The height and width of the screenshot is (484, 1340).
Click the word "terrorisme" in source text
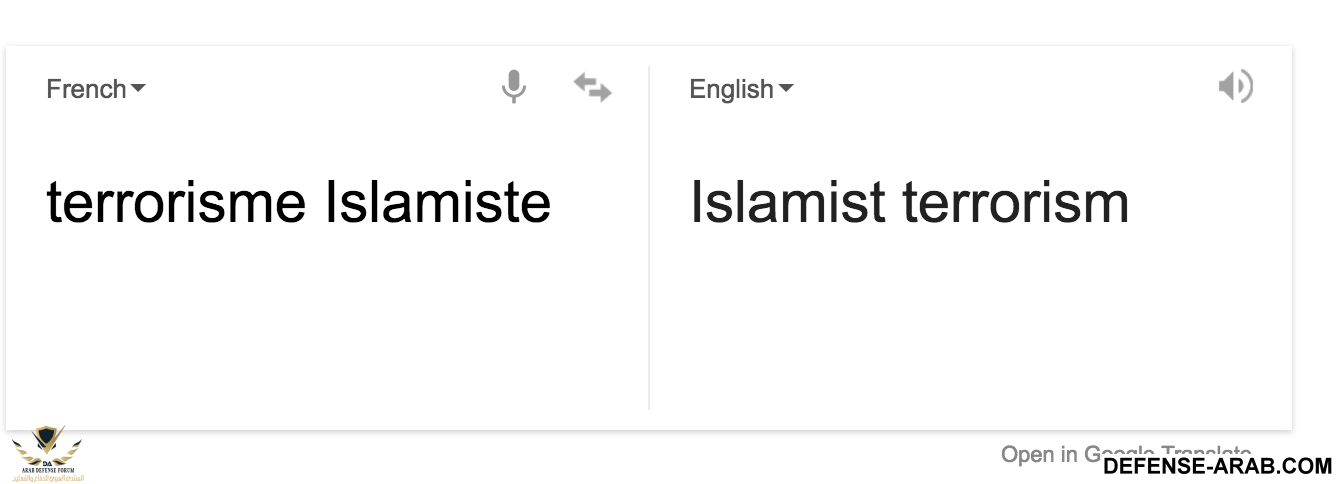tap(176, 202)
